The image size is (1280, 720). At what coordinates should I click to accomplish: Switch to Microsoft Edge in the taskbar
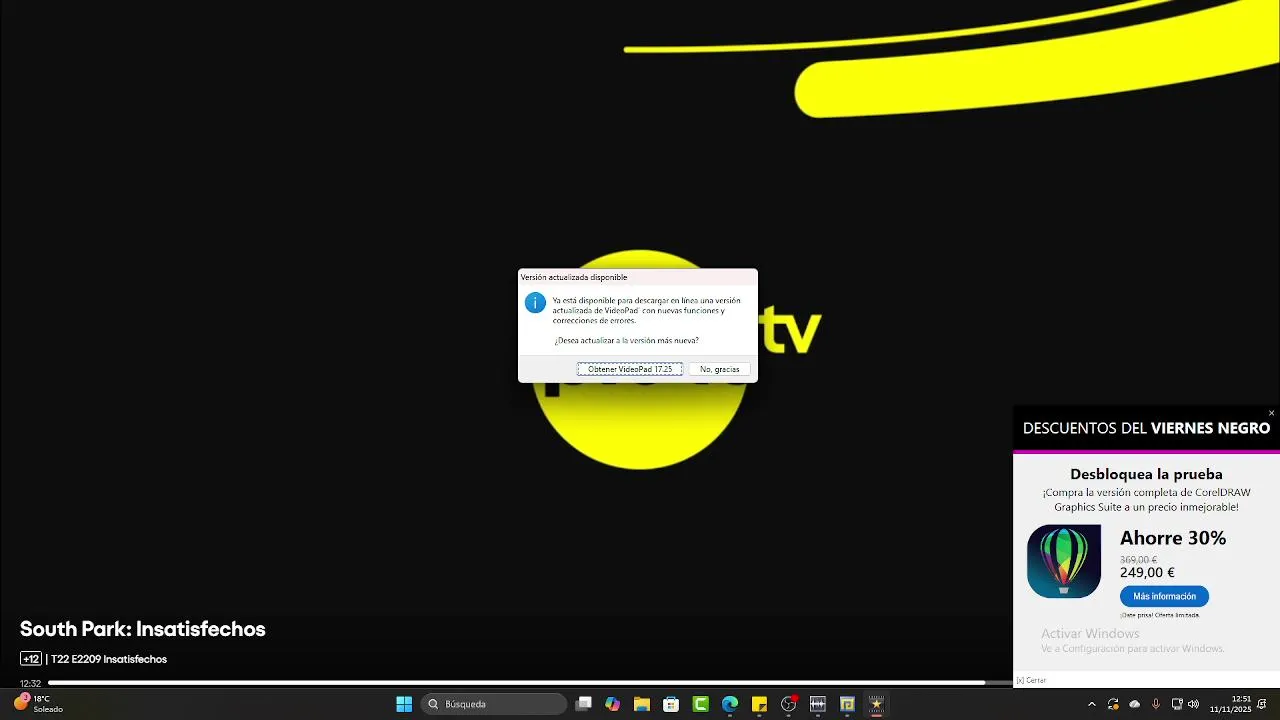pyautogui.click(x=730, y=704)
